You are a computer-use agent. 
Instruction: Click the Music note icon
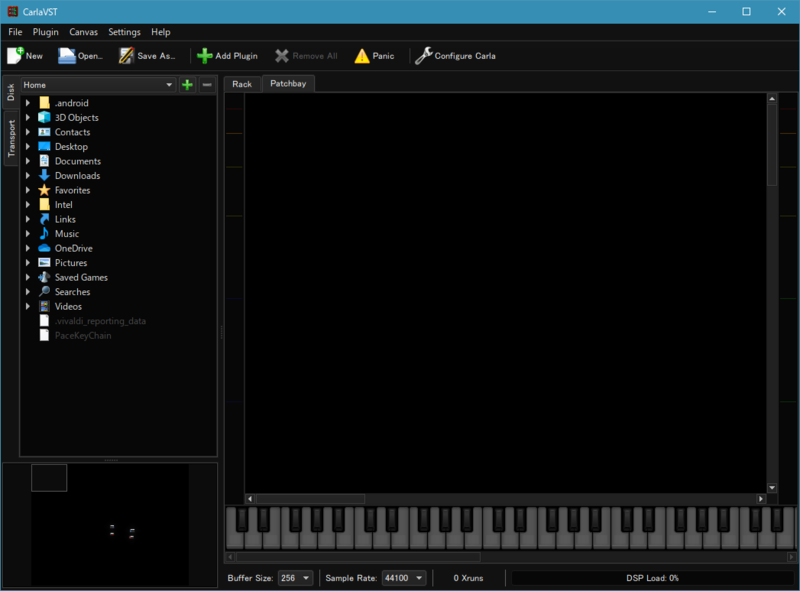point(44,234)
